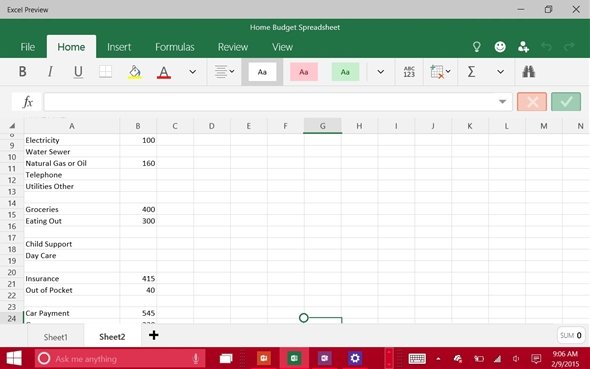Click the AutoSum sigma icon

click(x=471, y=71)
